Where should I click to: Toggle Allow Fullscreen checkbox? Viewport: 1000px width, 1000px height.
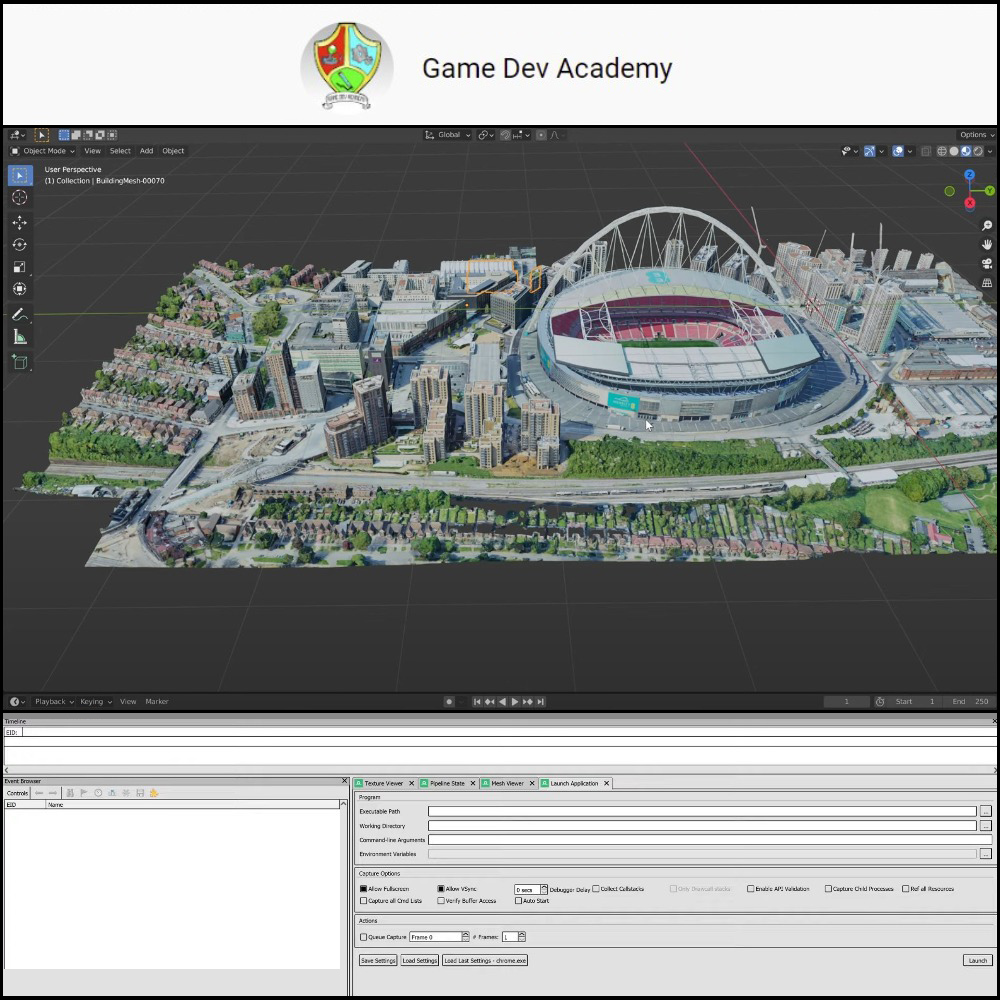coord(364,889)
